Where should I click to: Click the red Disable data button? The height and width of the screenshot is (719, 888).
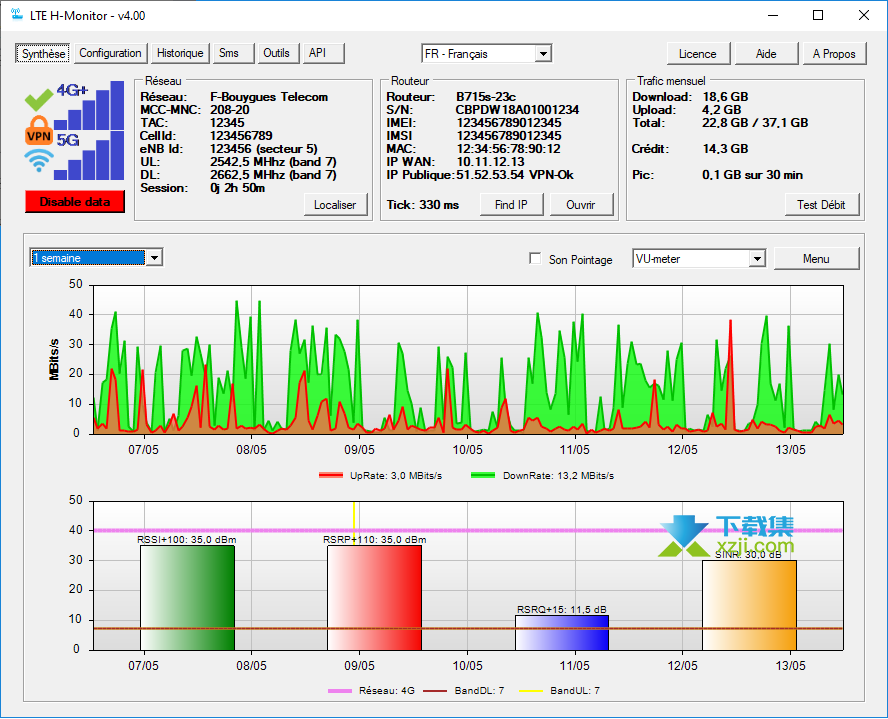tap(75, 202)
